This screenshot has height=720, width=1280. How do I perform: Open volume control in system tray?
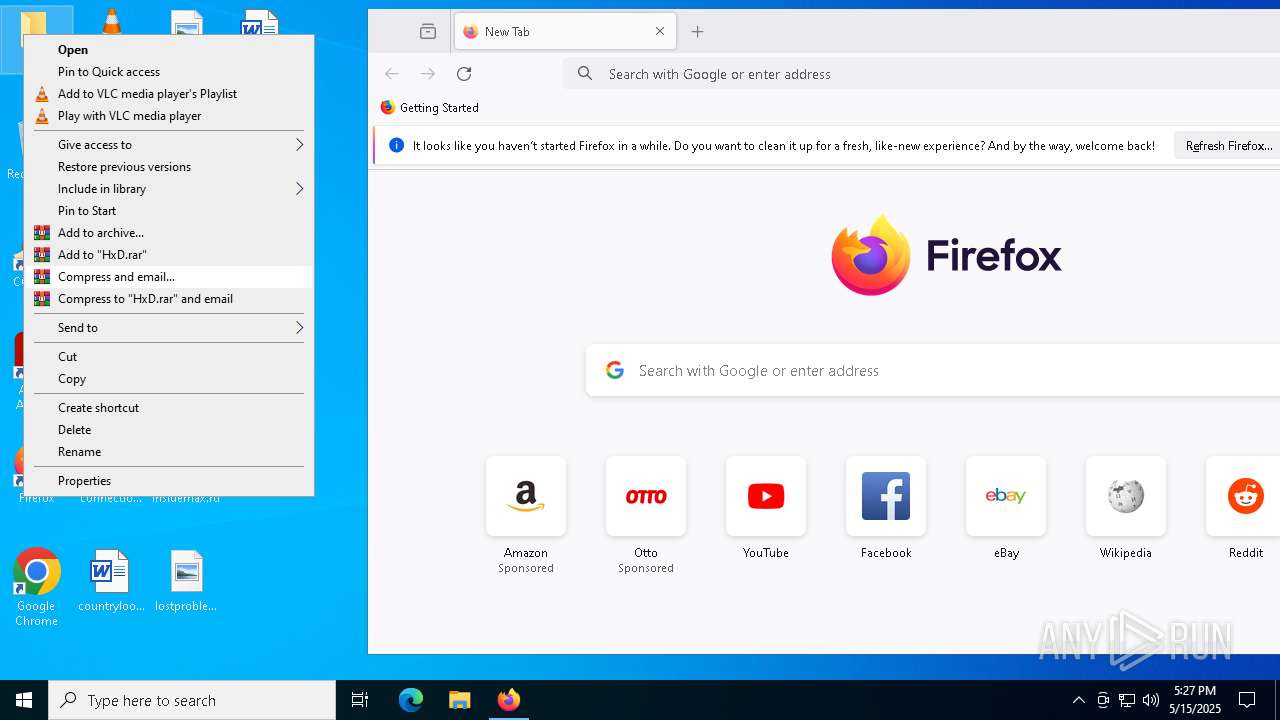click(x=1151, y=700)
